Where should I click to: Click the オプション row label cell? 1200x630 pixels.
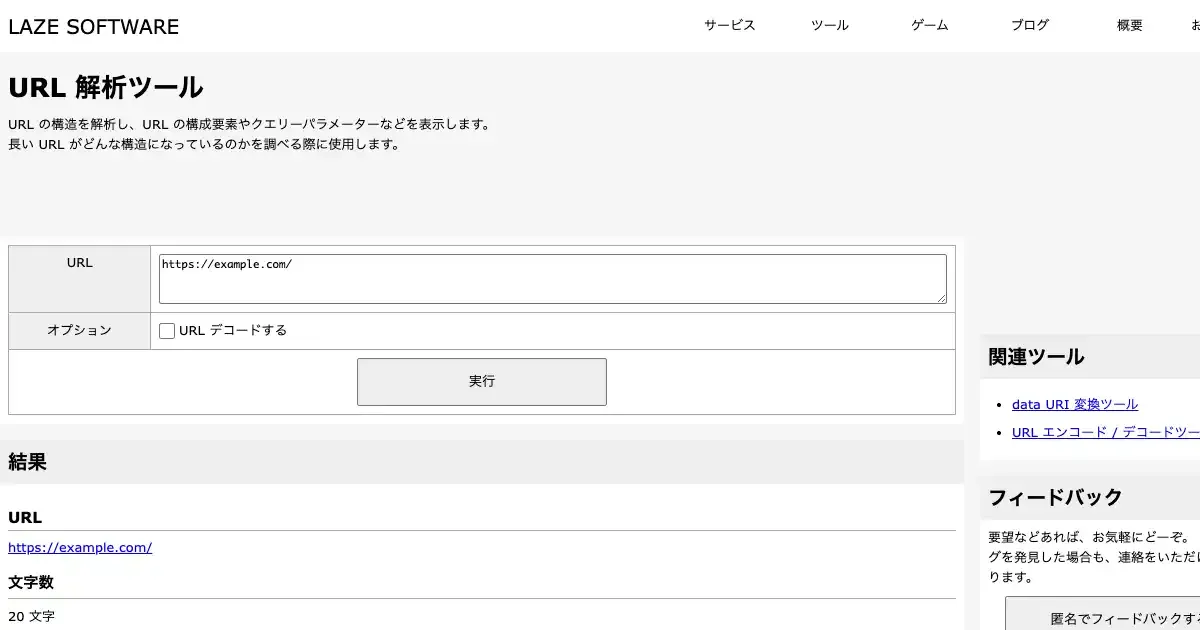pos(79,331)
